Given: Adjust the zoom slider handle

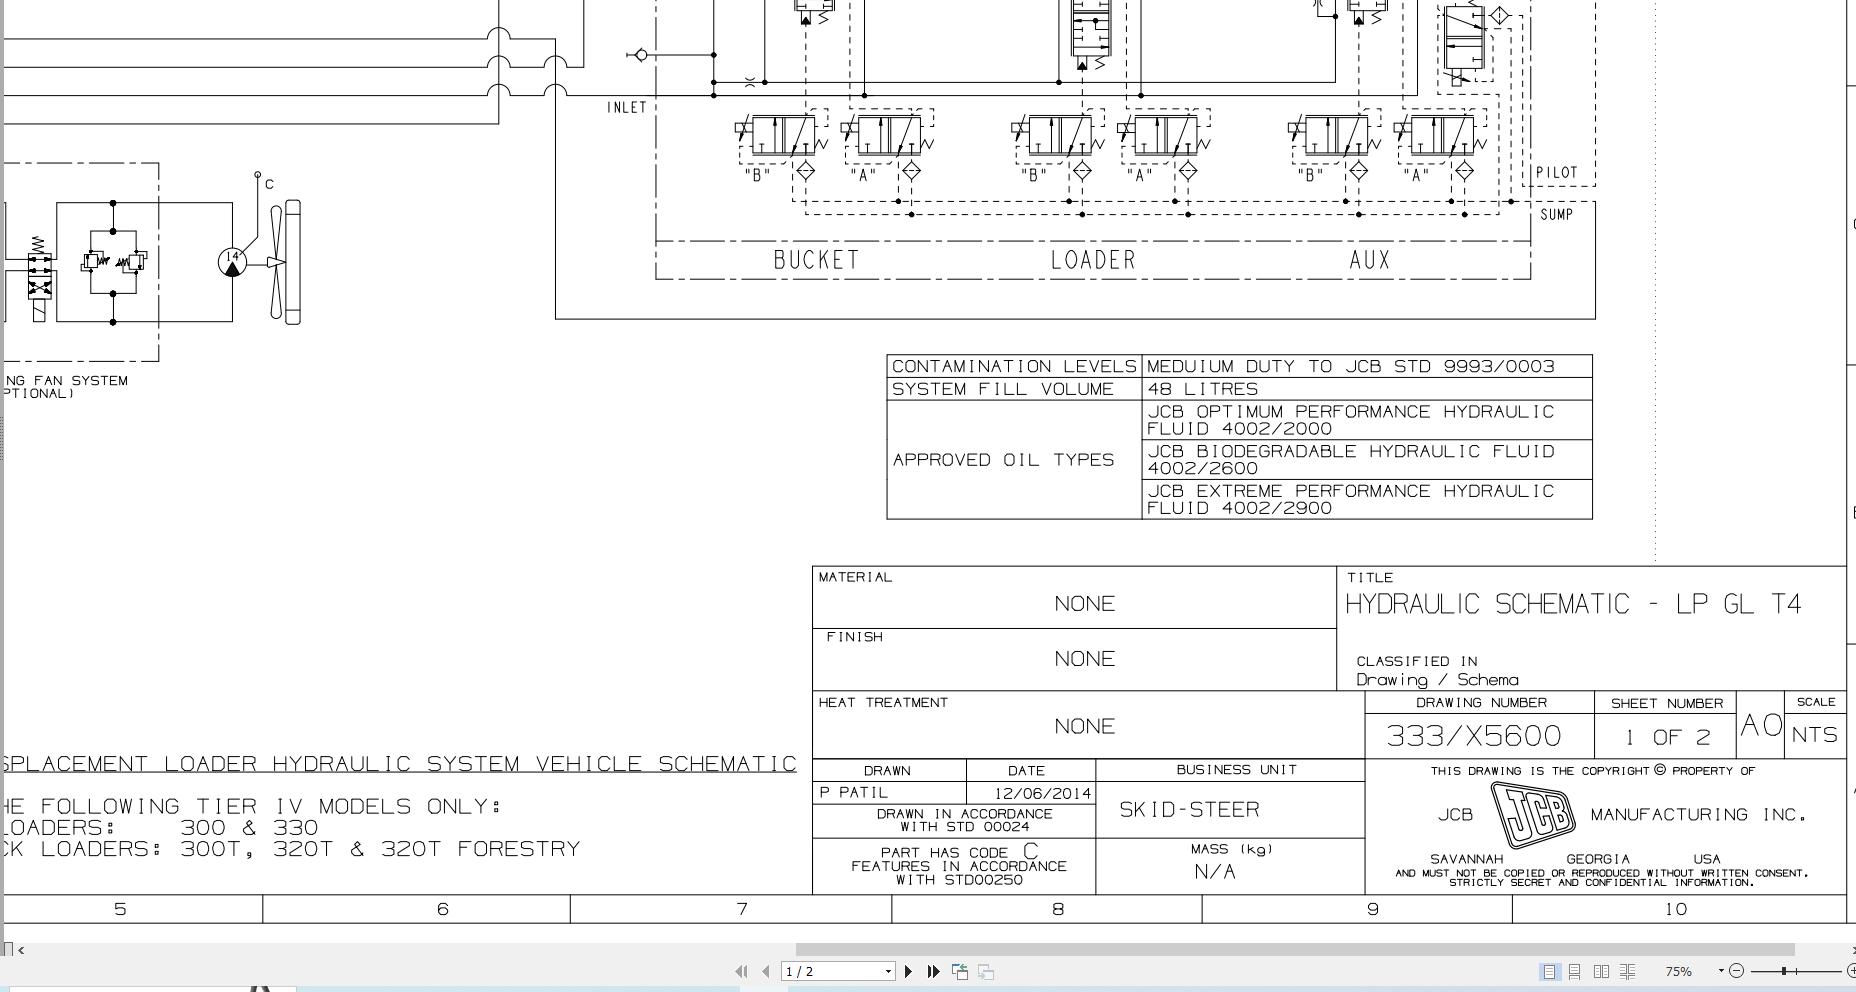Looking at the screenshot, I should [1783, 971].
